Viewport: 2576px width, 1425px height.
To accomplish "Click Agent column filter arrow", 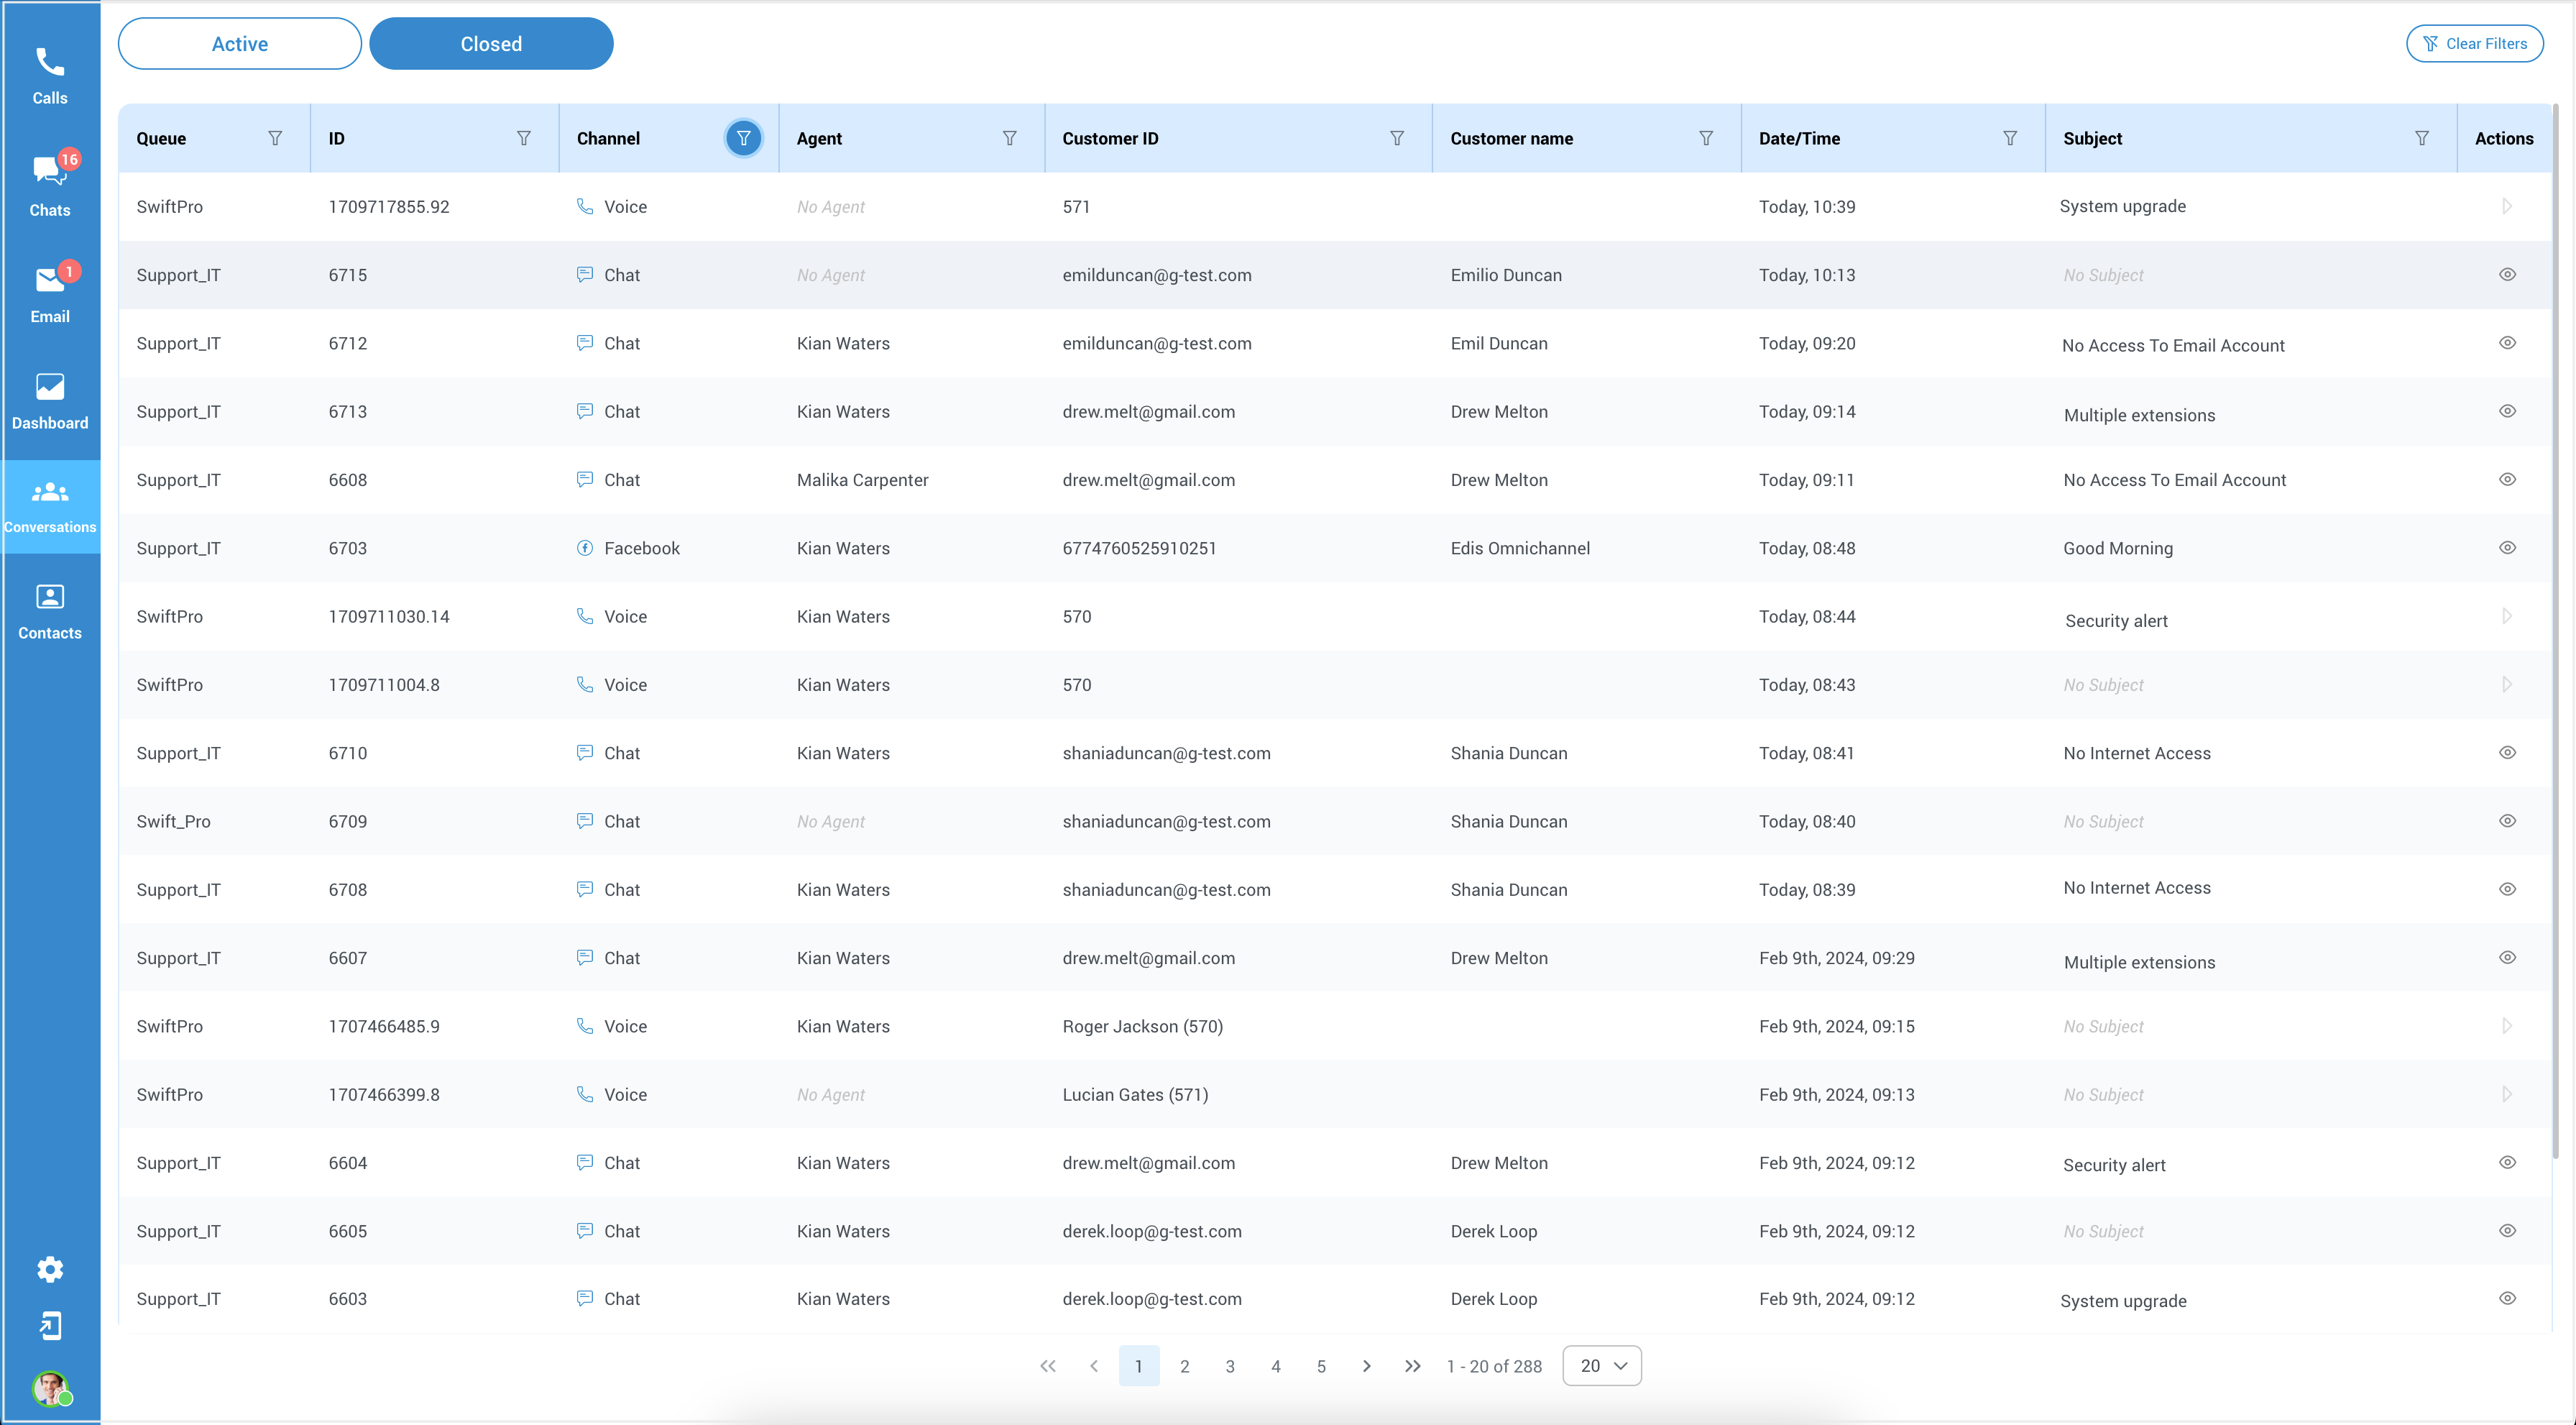I will pyautogui.click(x=1008, y=137).
